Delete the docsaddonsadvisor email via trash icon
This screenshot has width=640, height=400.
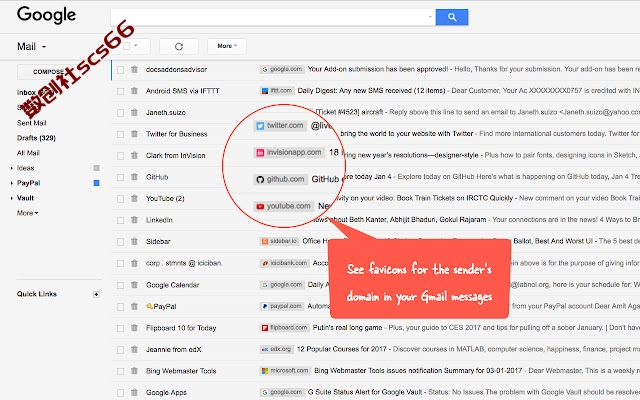[x=134, y=69]
